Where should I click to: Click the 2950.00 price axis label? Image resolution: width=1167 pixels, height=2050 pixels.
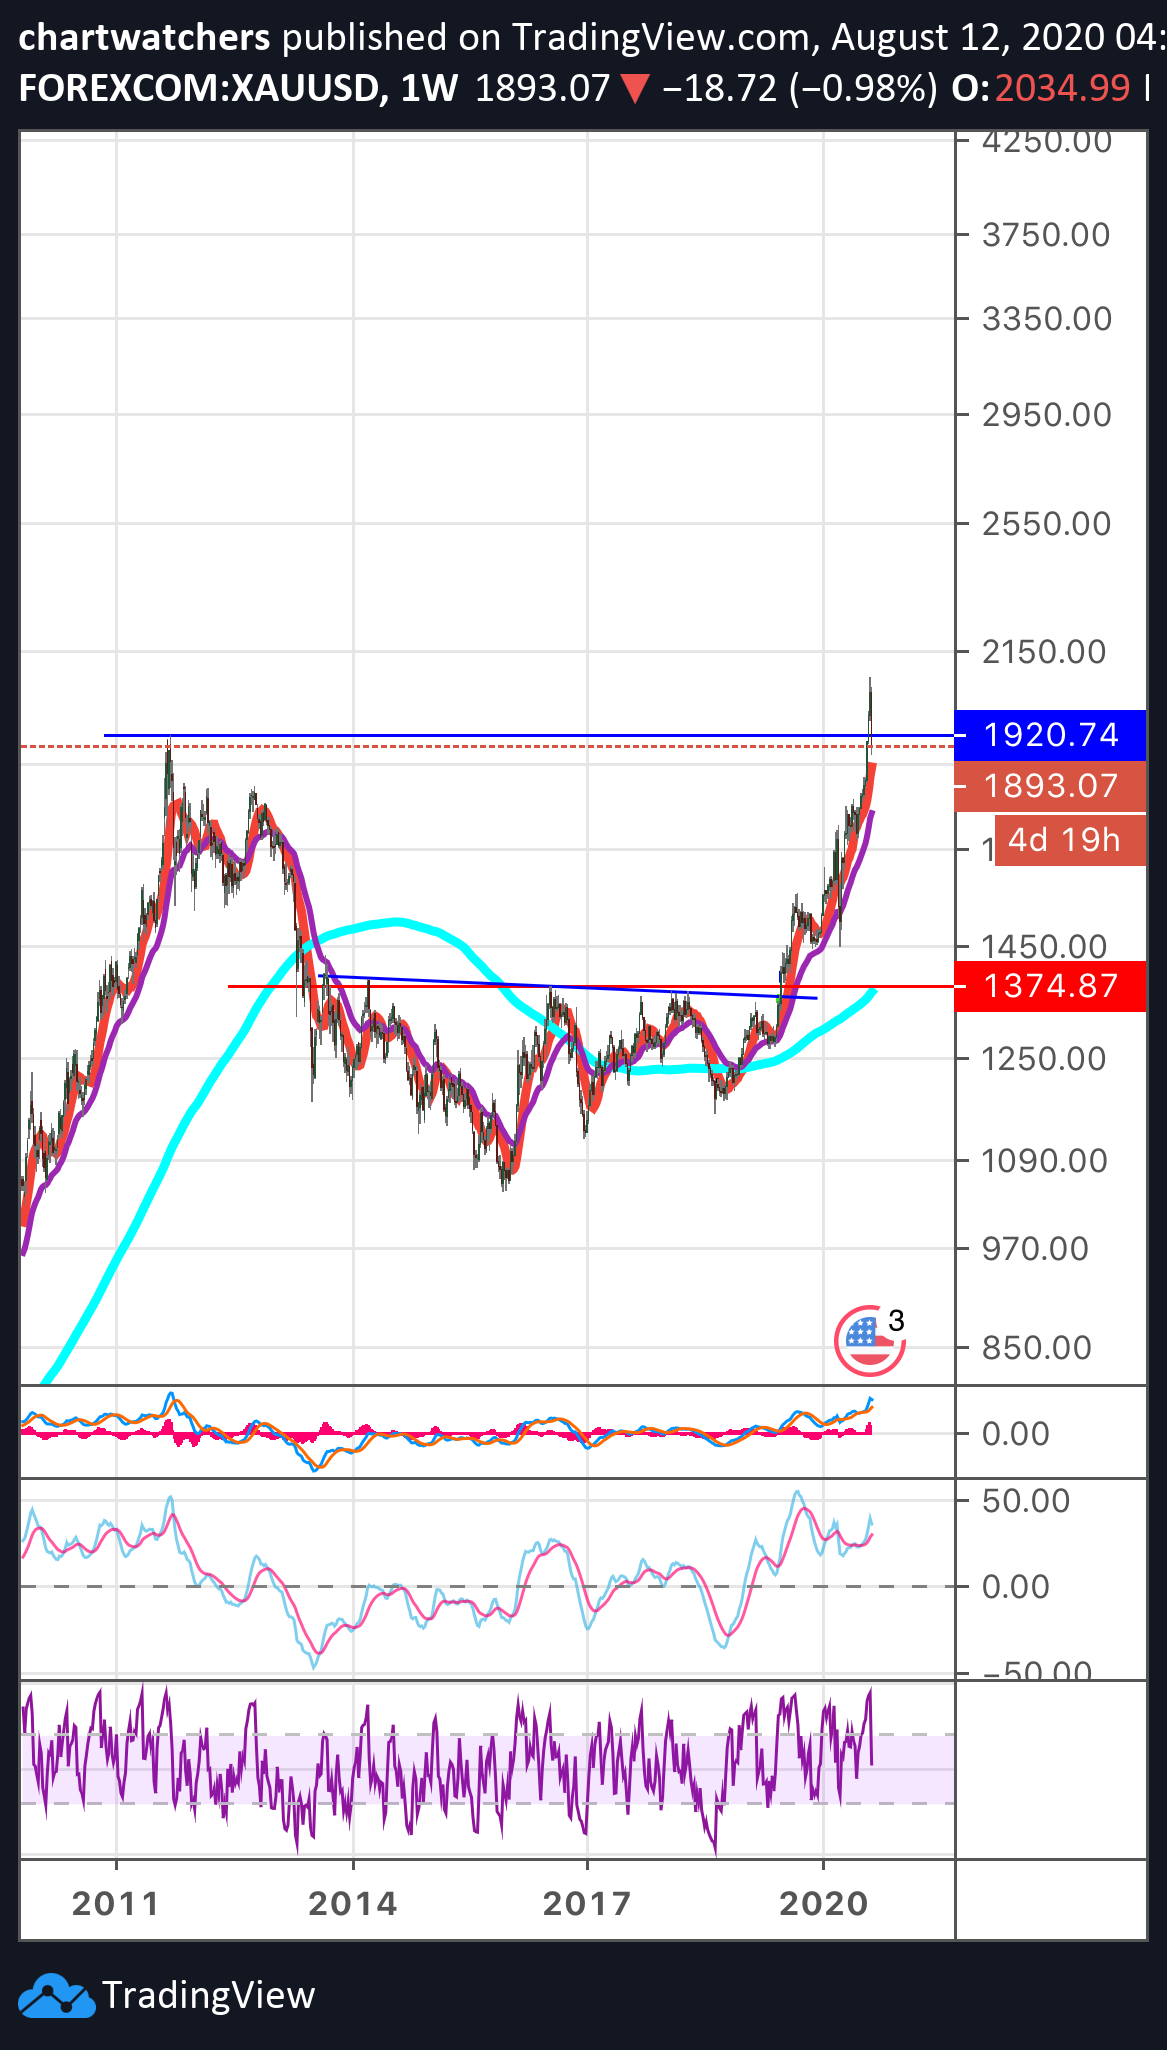[x=1047, y=414]
